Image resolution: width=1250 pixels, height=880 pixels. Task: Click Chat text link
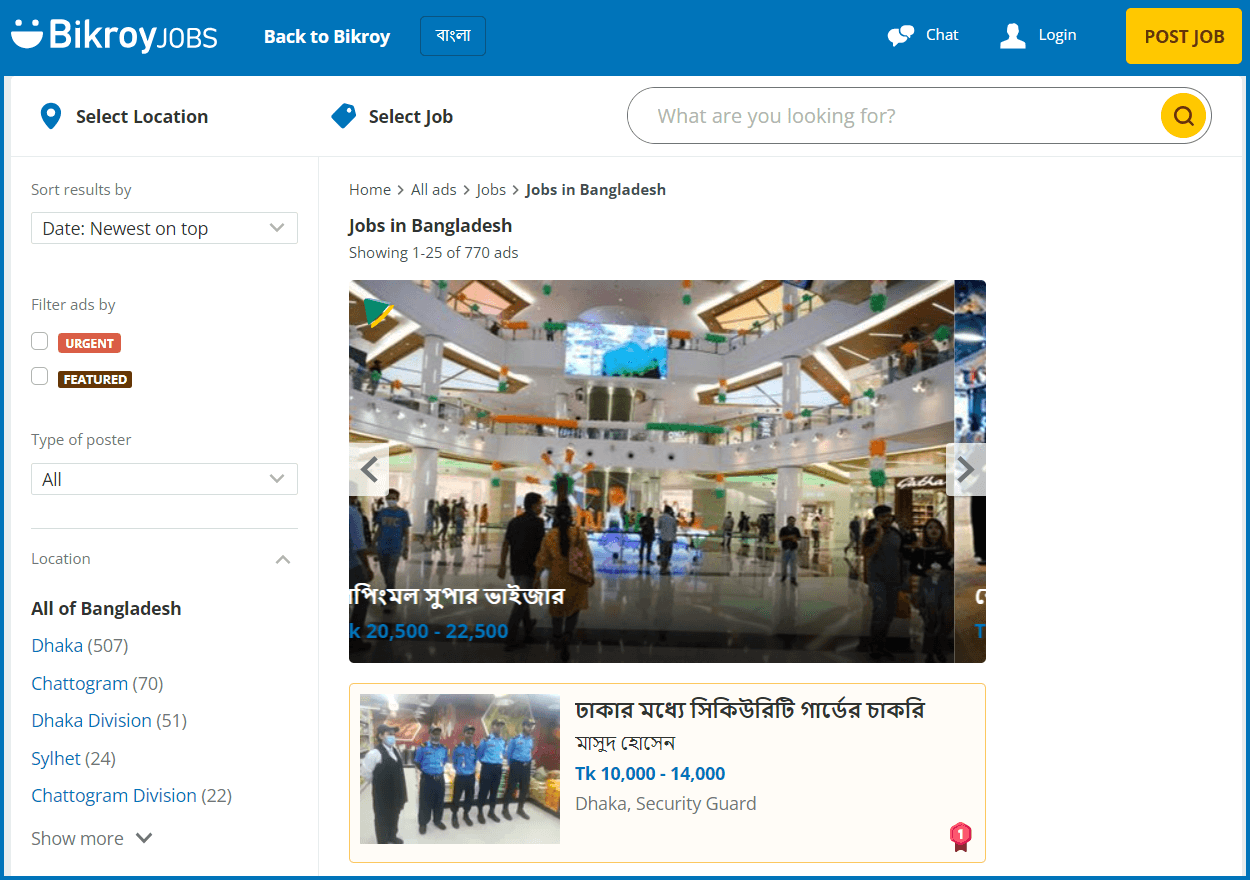(942, 35)
